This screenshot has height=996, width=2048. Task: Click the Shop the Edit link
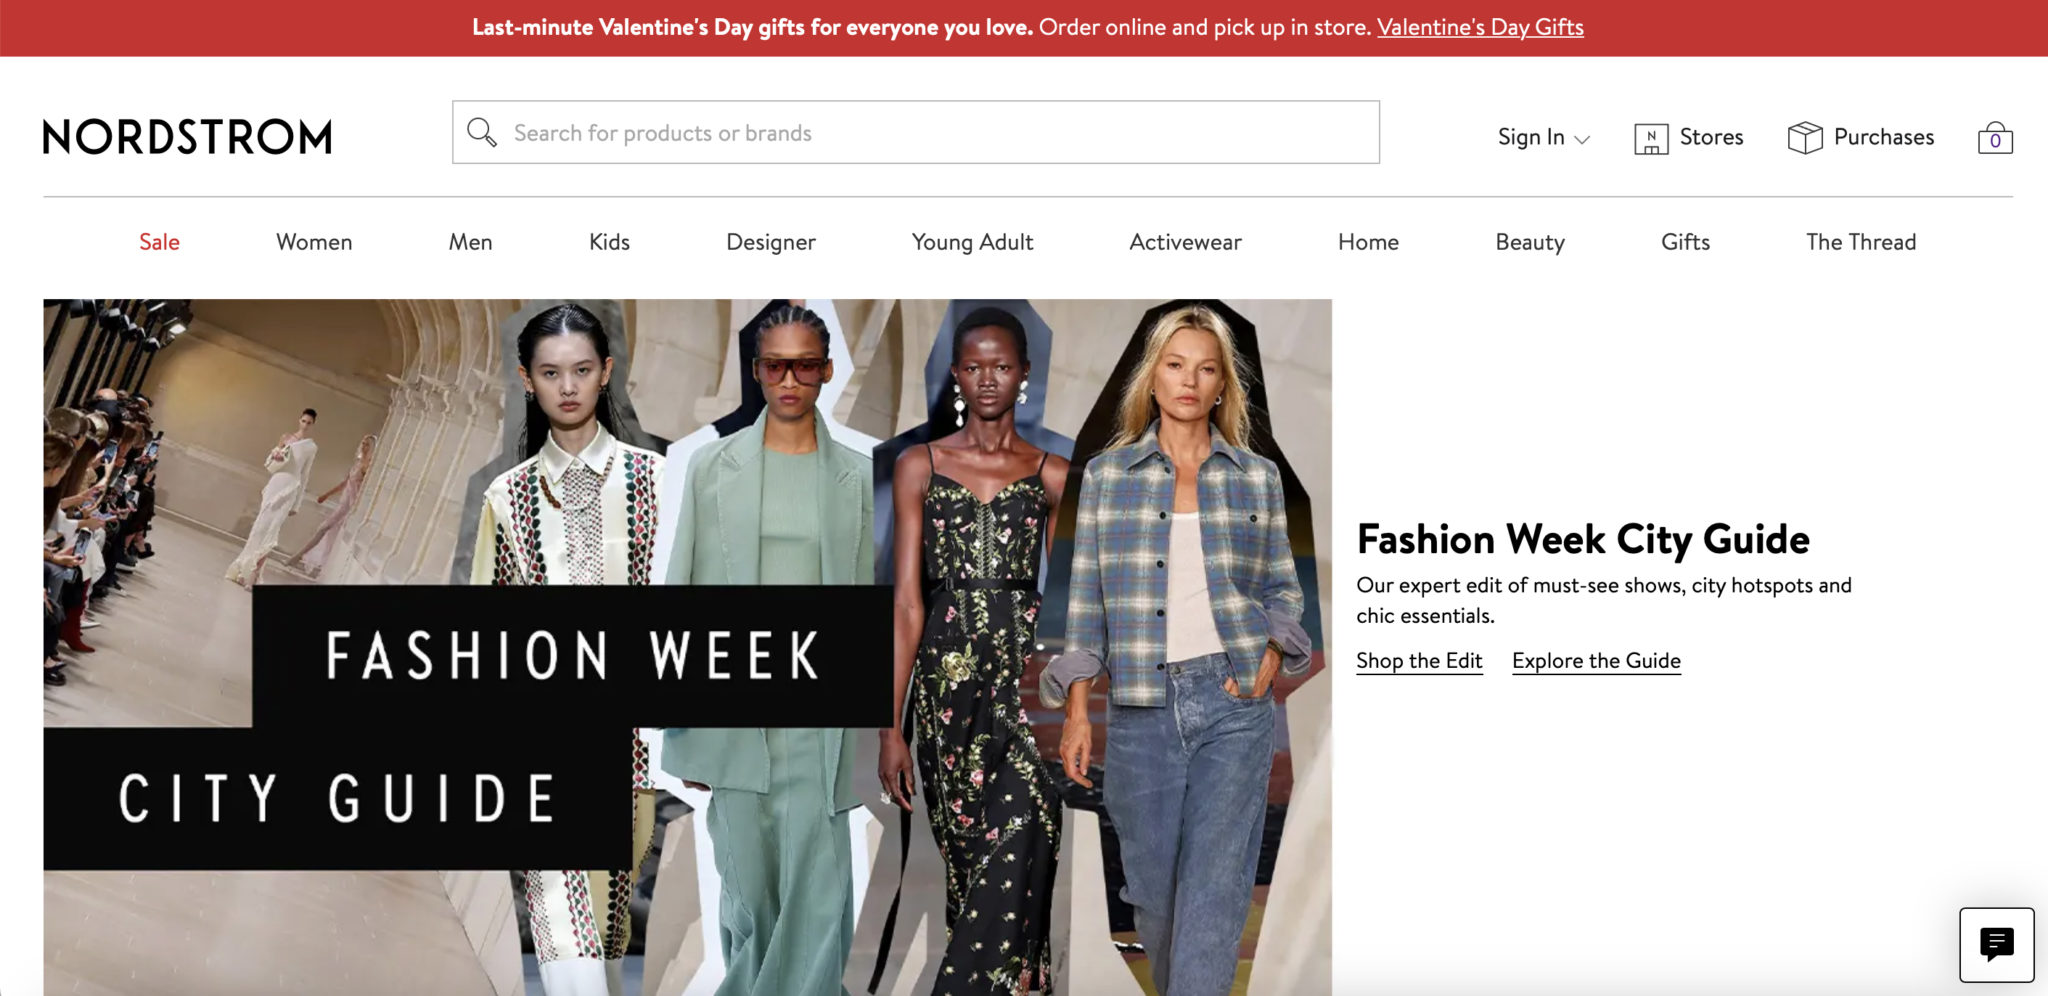1419,661
